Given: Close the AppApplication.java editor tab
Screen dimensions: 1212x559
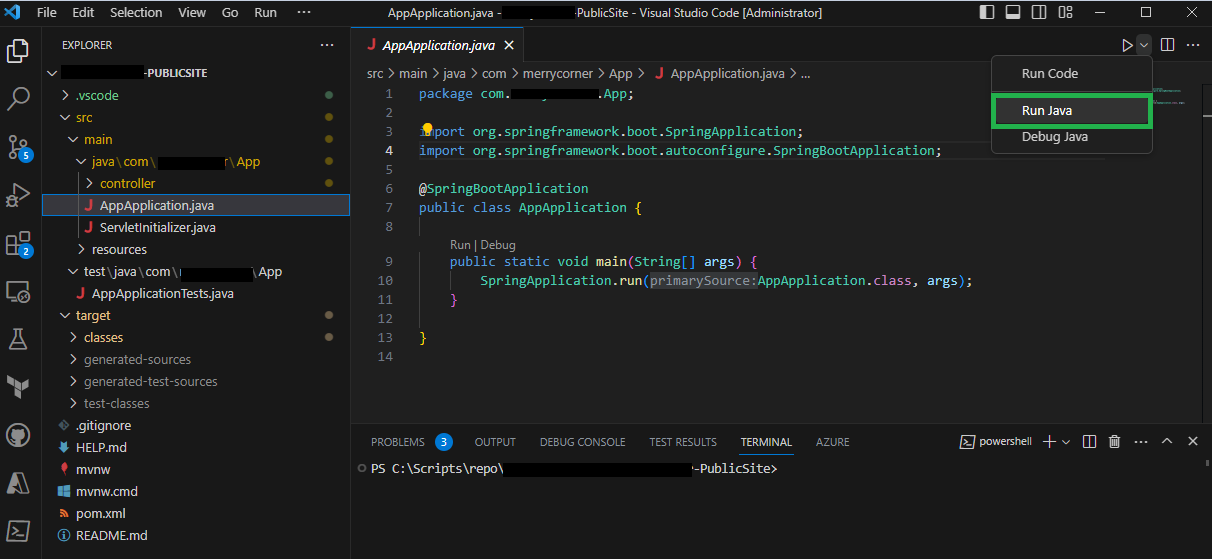Looking at the screenshot, I should pos(509,45).
